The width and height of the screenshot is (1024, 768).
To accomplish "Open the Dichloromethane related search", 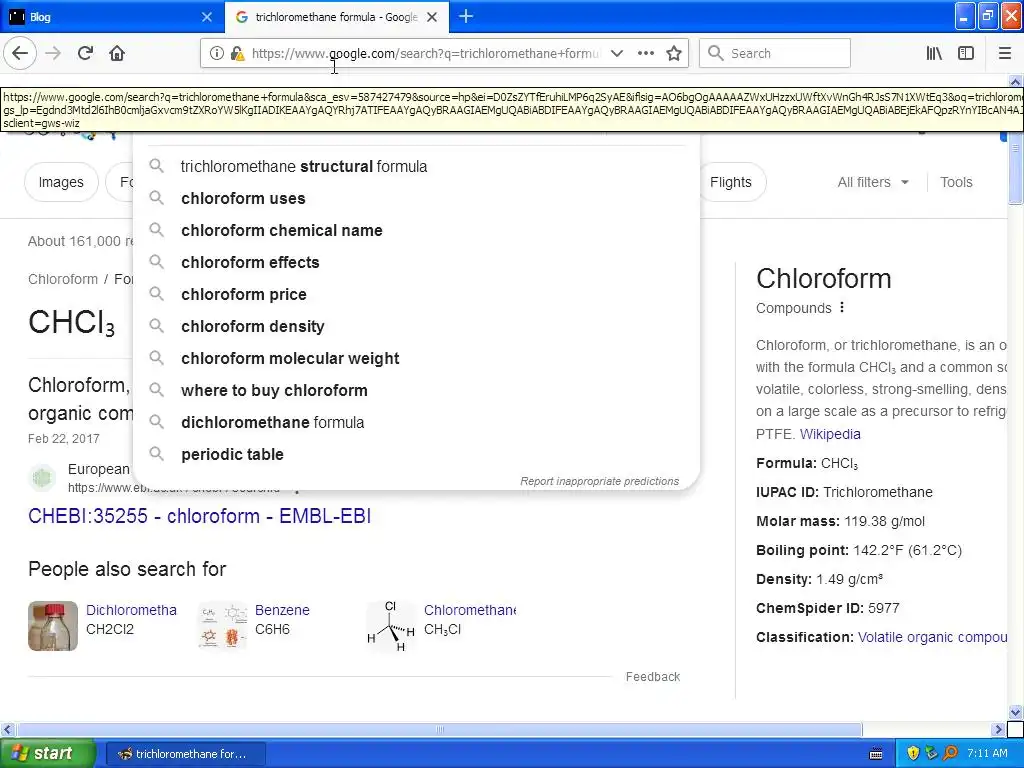I will coord(131,610).
